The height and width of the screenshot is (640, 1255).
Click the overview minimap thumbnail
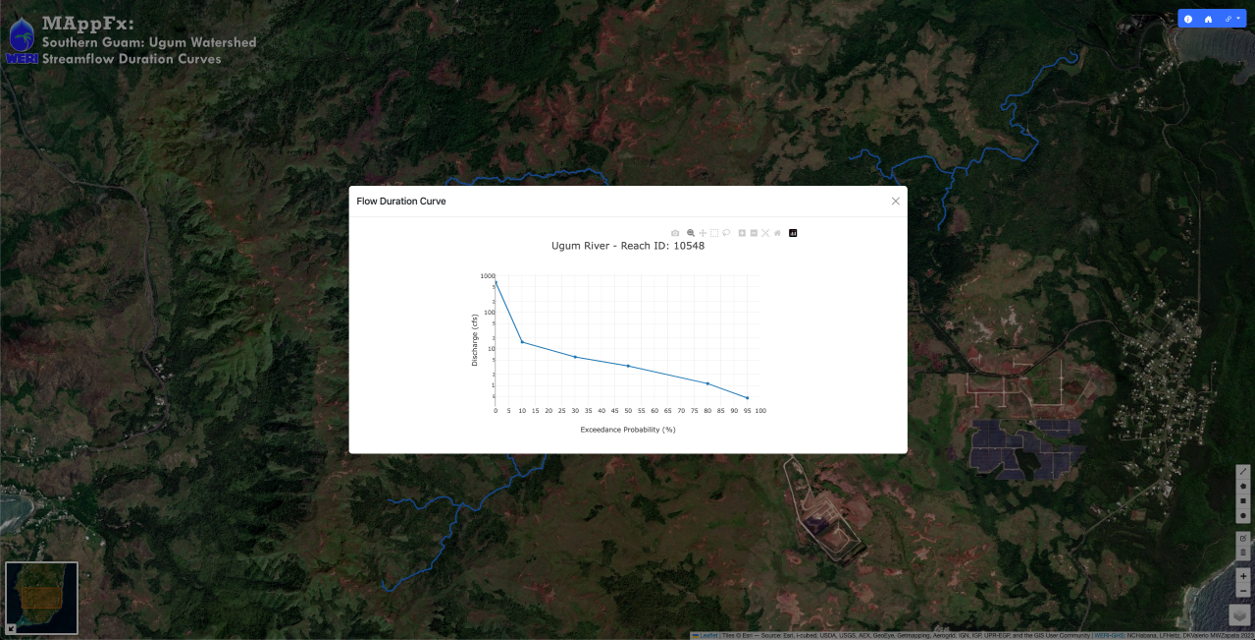[42, 598]
